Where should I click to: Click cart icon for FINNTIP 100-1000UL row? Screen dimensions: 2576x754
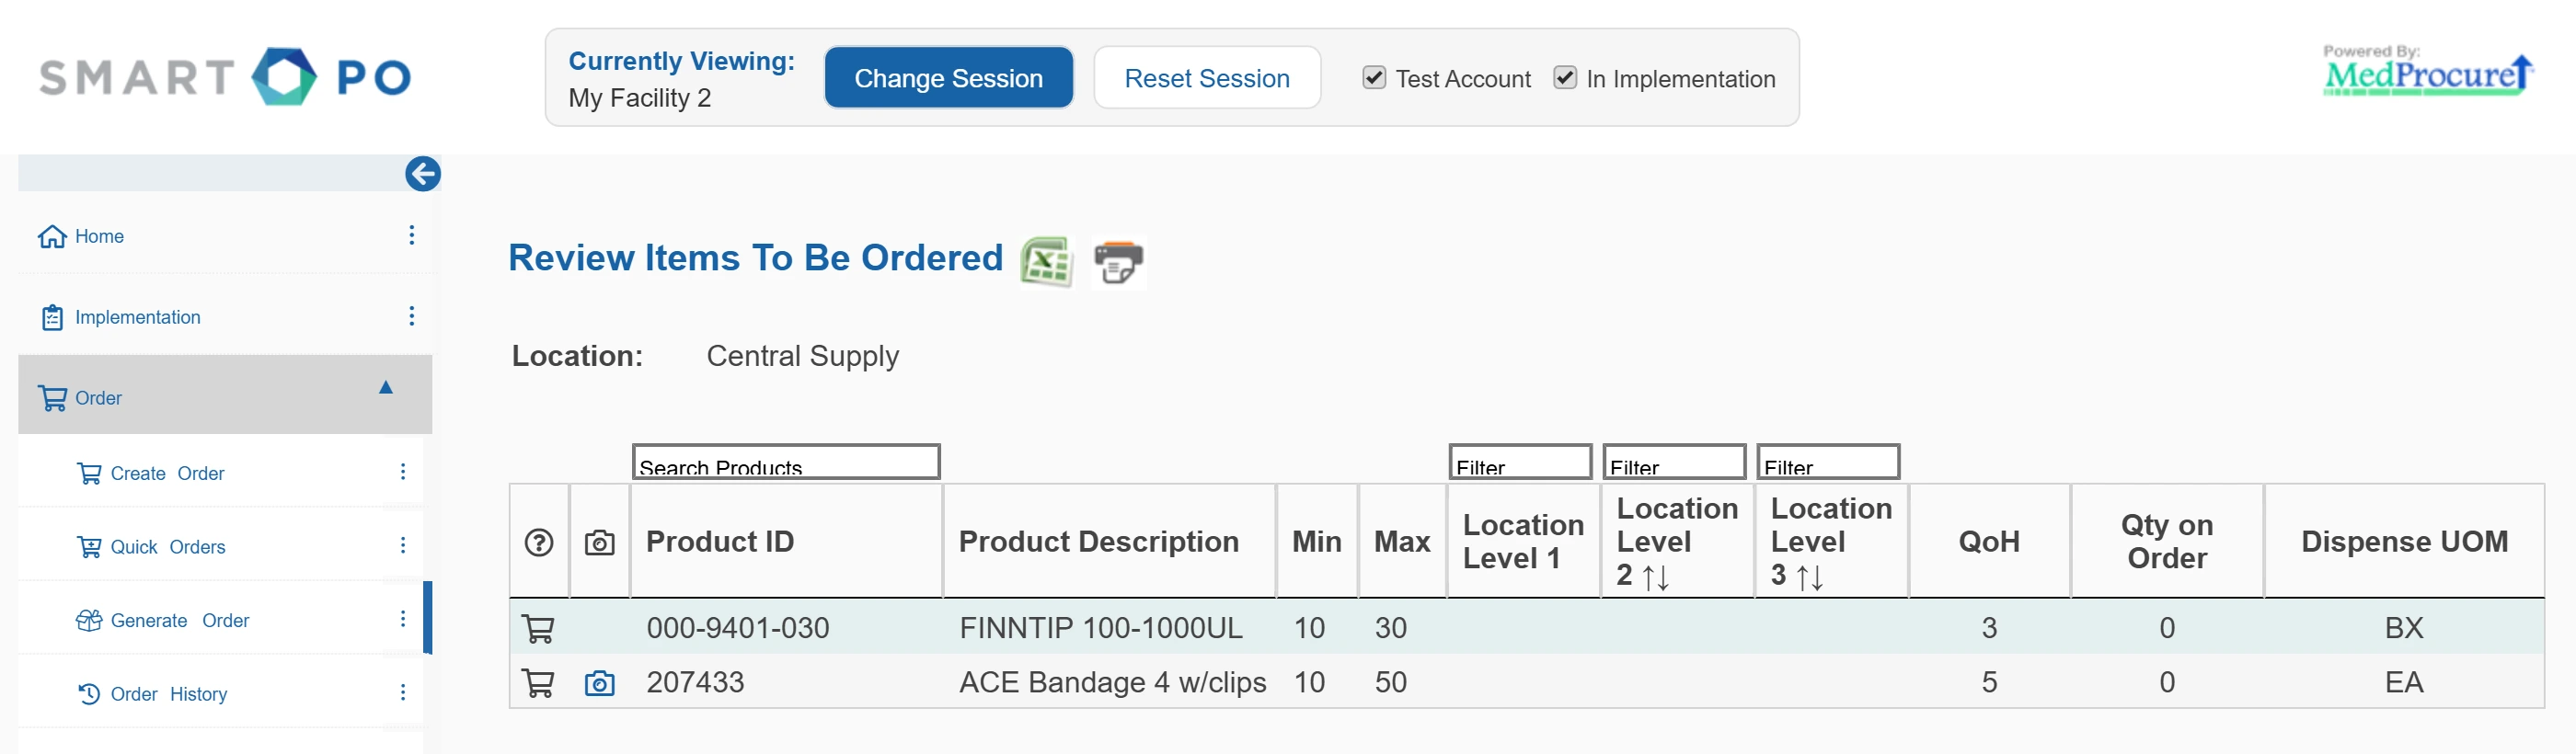(538, 628)
